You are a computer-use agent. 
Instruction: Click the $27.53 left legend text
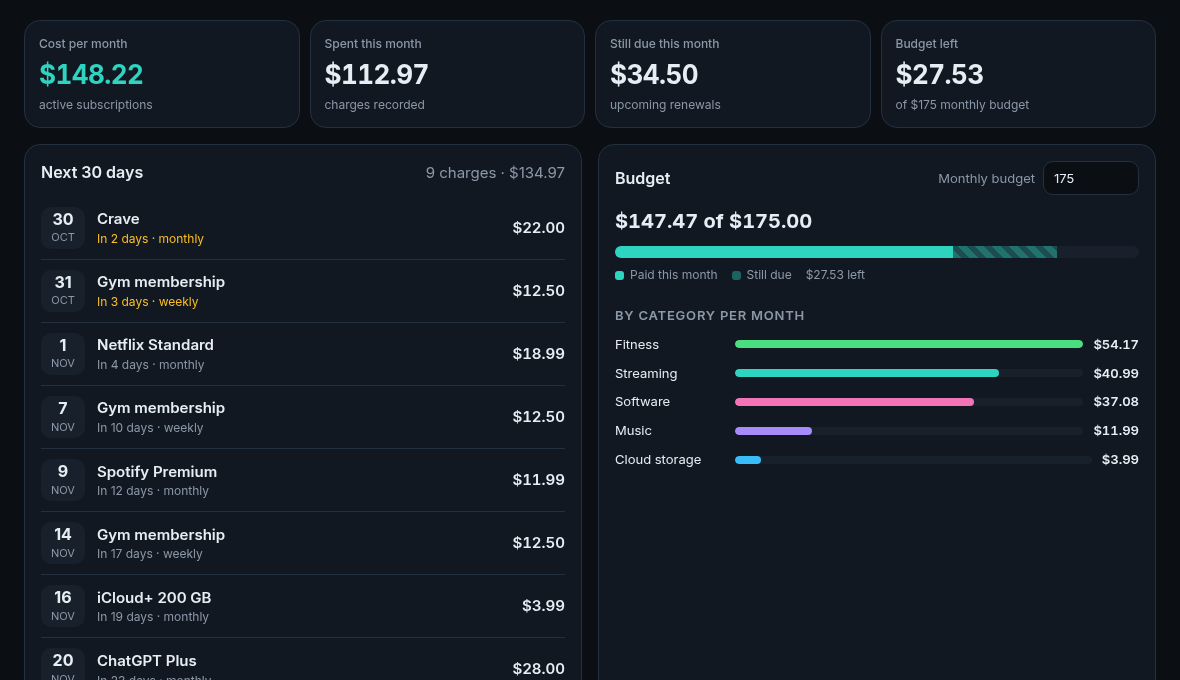click(x=835, y=275)
